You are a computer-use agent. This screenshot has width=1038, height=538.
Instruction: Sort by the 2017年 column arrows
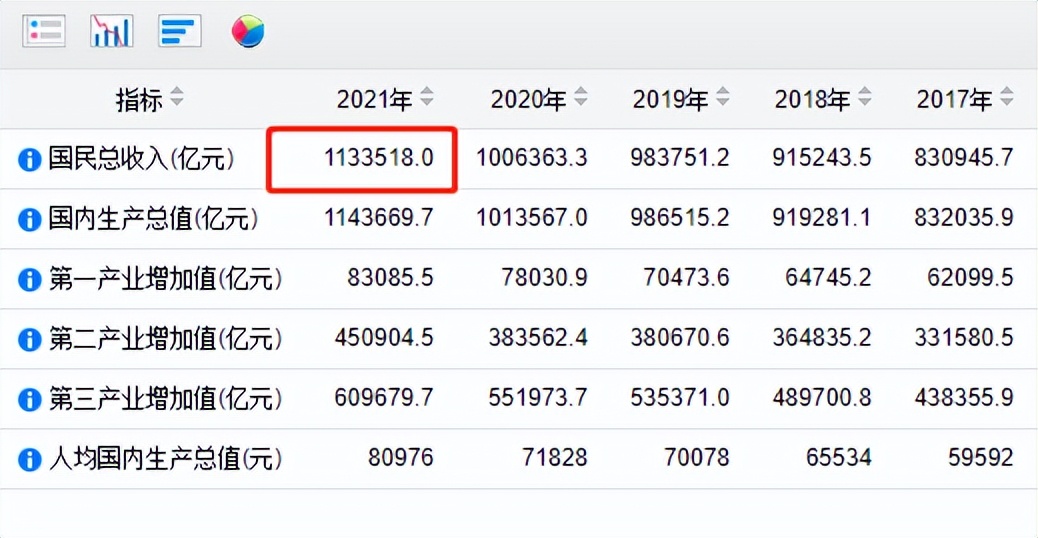[1006, 97]
